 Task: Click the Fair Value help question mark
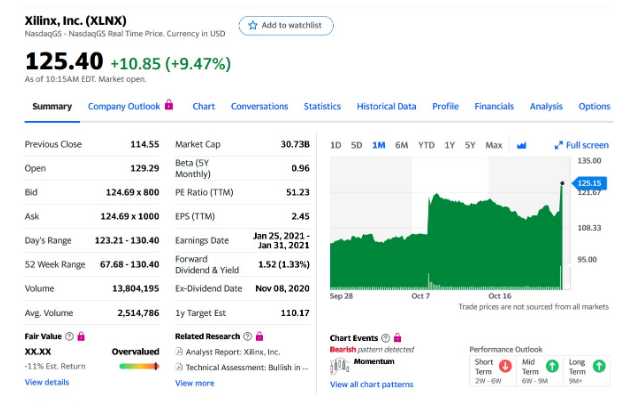coord(66,337)
